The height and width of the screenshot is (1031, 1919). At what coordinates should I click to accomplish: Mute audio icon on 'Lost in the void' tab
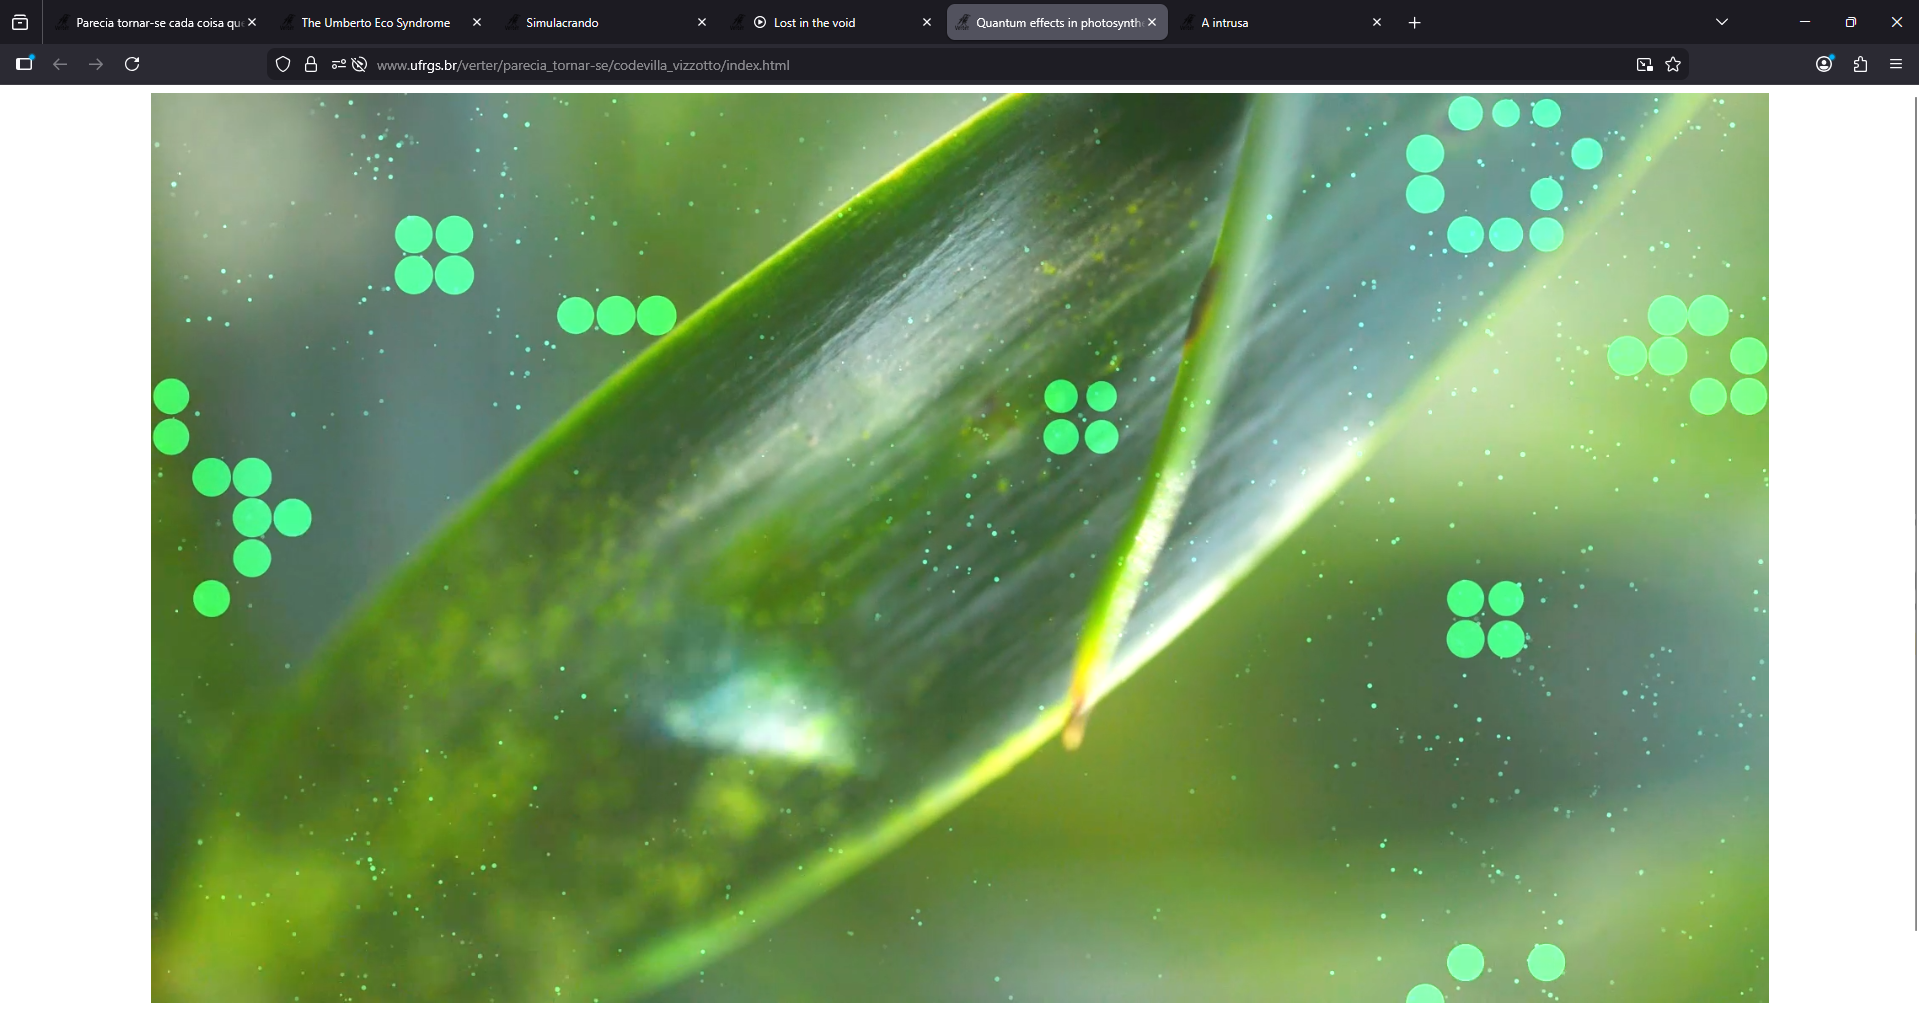(x=760, y=22)
